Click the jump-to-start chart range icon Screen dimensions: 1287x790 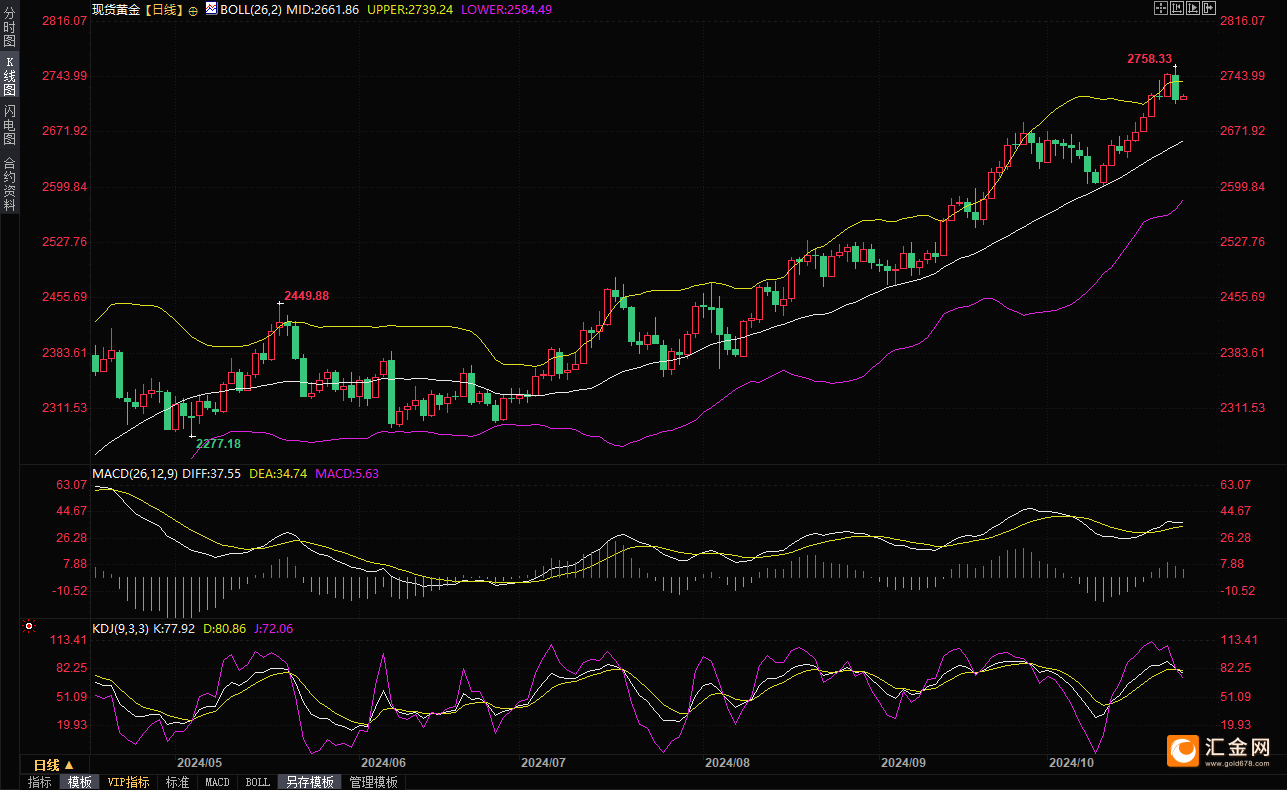[1177, 8]
